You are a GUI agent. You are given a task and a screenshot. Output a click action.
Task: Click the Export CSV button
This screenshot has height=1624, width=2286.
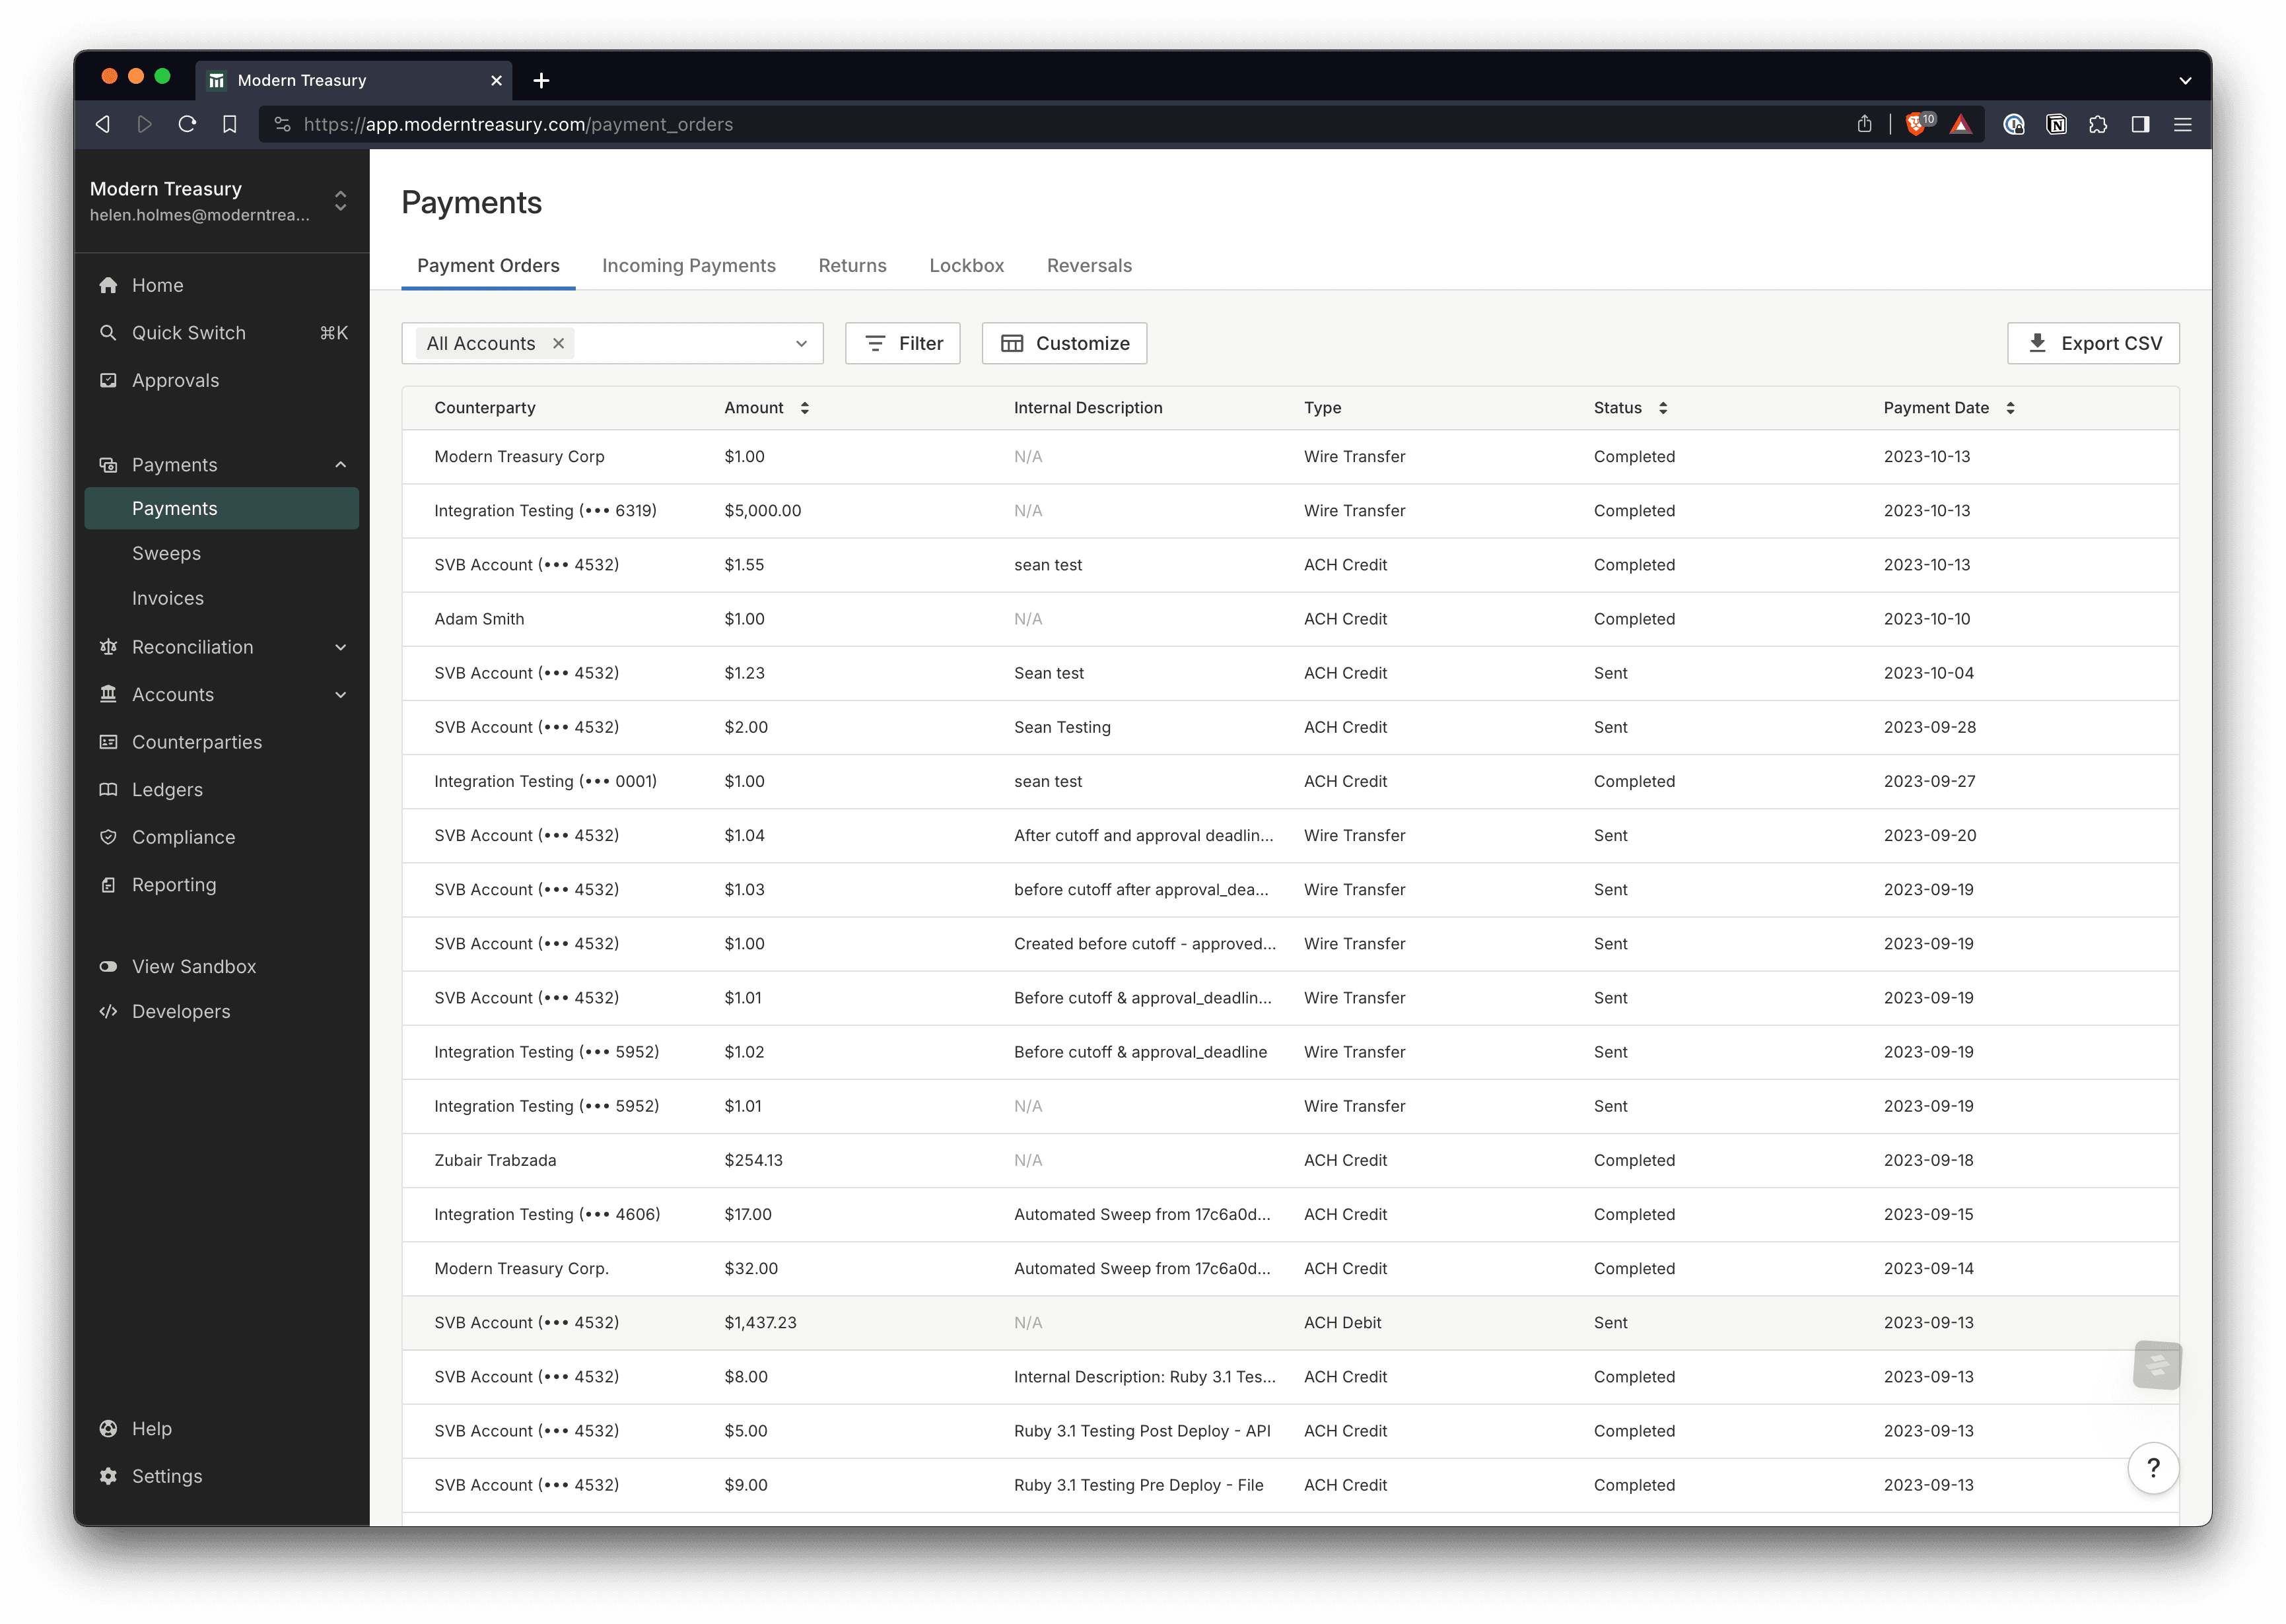(x=2093, y=343)
